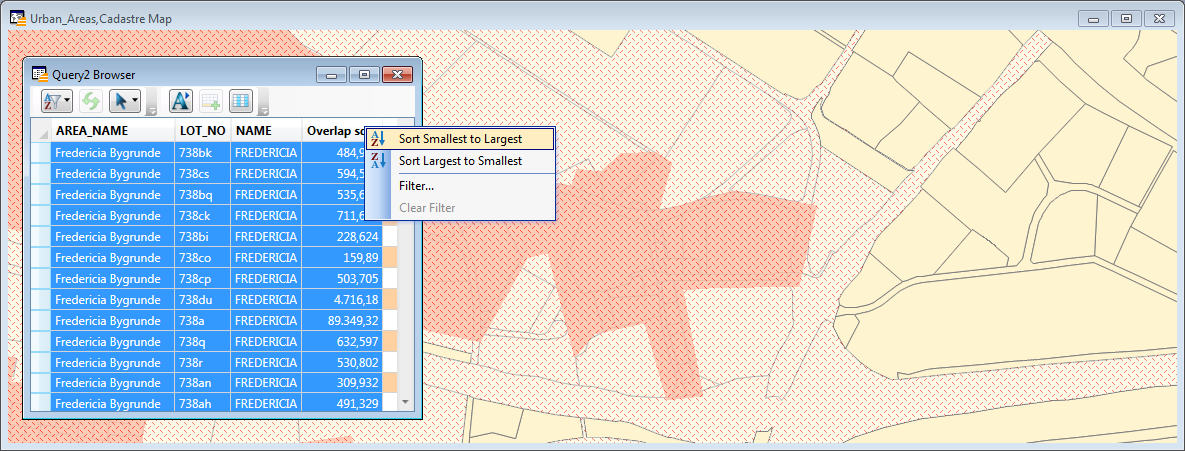The image size is (1185, 451).
Task: Open the Filter... menu entry
Action: [416, 186]
